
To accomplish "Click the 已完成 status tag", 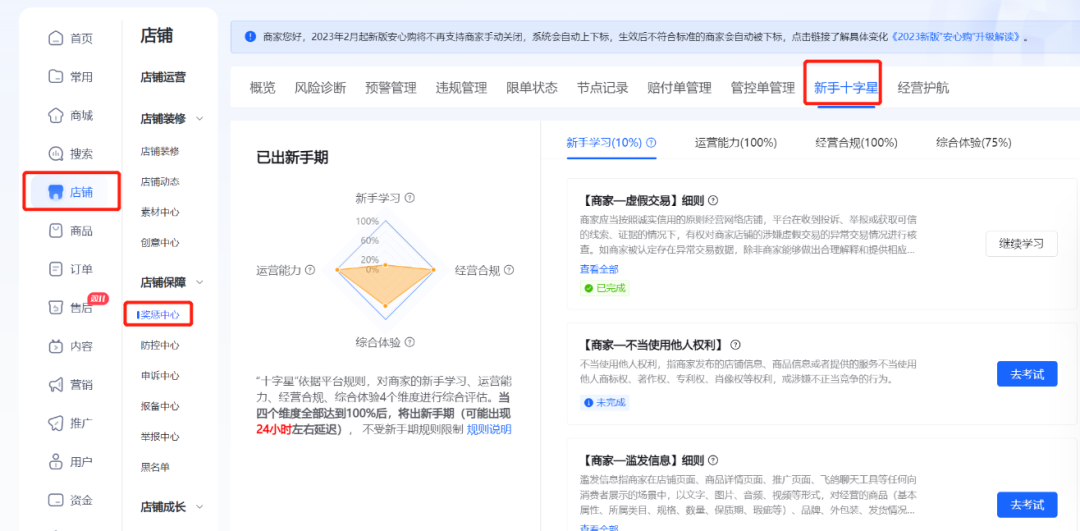I will point(605,288).
